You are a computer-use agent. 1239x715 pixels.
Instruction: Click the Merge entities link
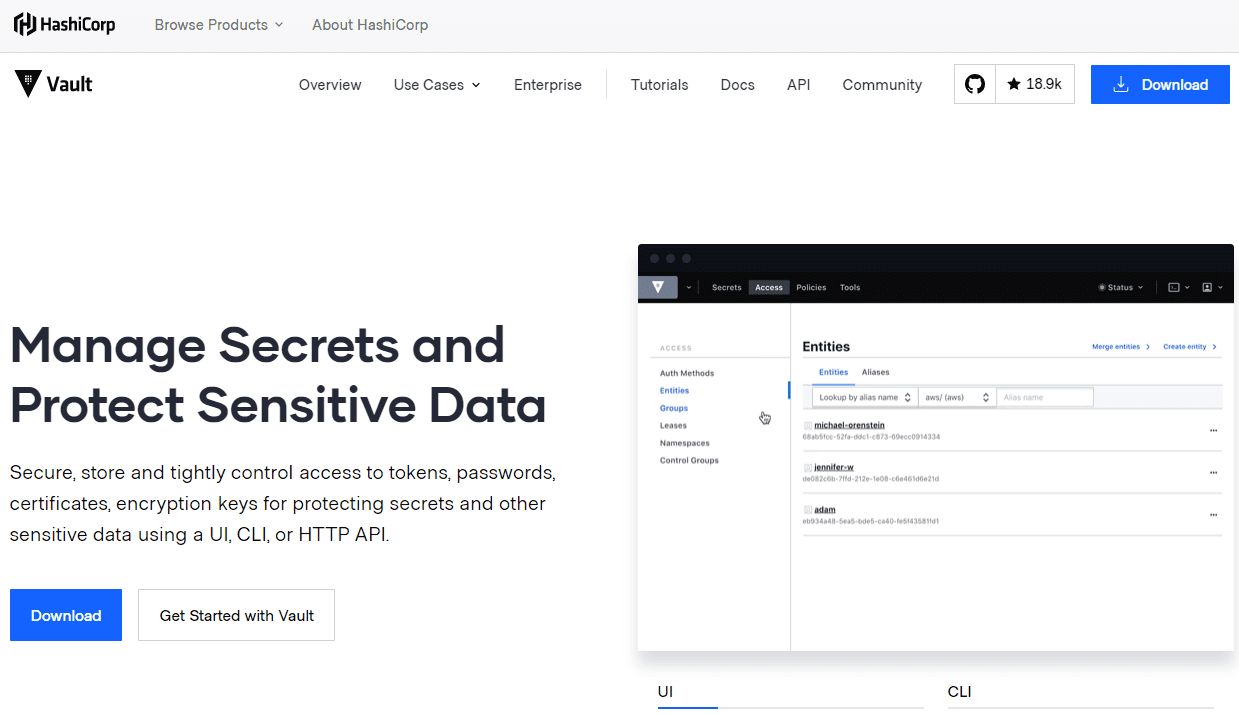point(1120,347)
